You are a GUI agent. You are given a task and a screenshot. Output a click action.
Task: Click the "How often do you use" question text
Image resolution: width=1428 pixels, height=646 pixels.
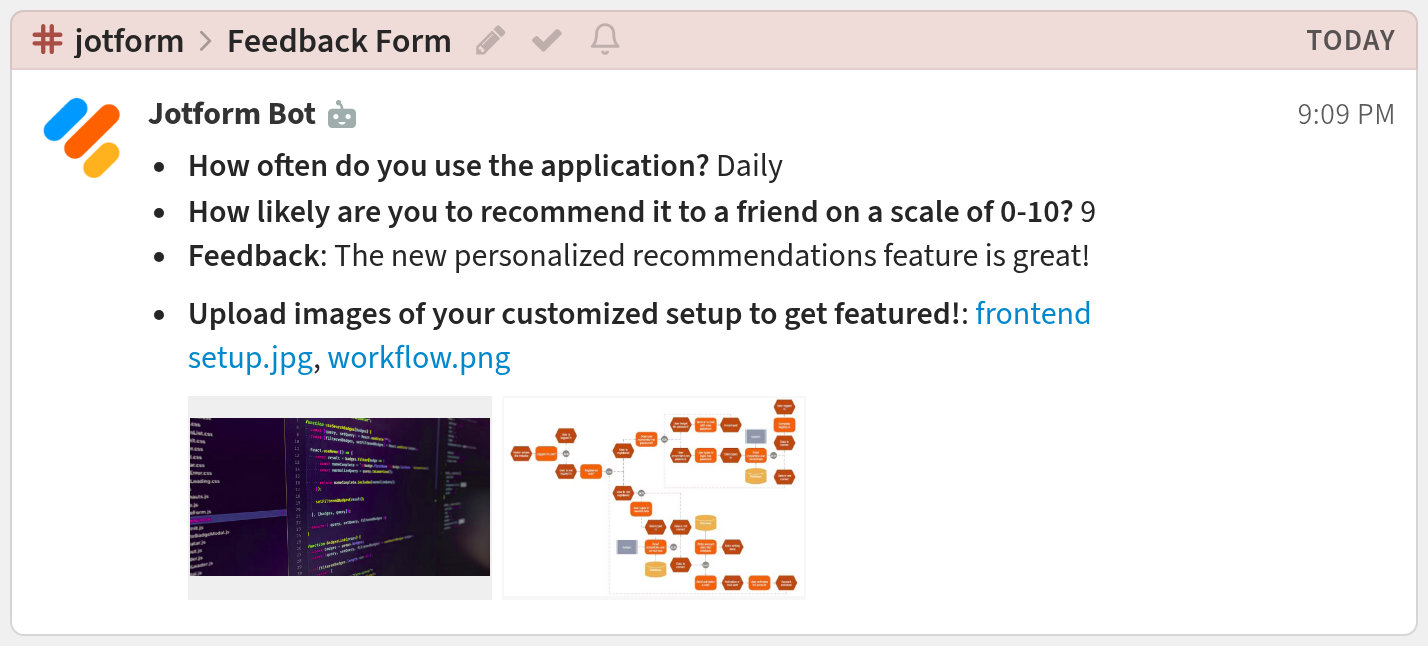pyautogui.click(x=449, y=166)
